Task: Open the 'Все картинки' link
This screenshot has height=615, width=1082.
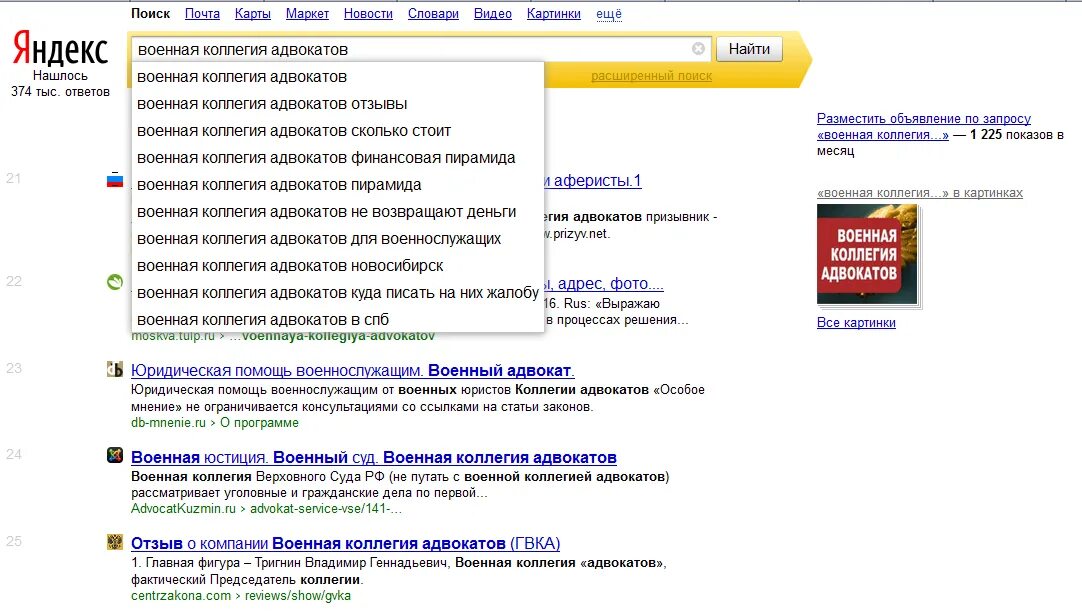Action: tap(856, 322)
